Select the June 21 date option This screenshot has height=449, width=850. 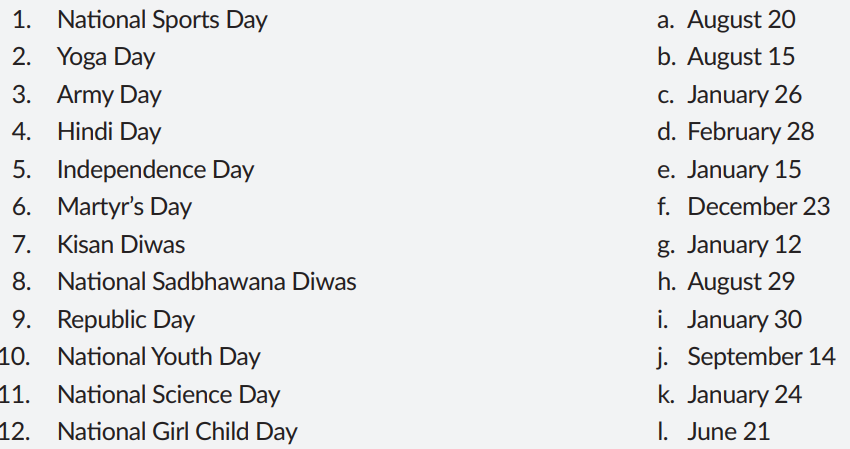coord(728,432)
